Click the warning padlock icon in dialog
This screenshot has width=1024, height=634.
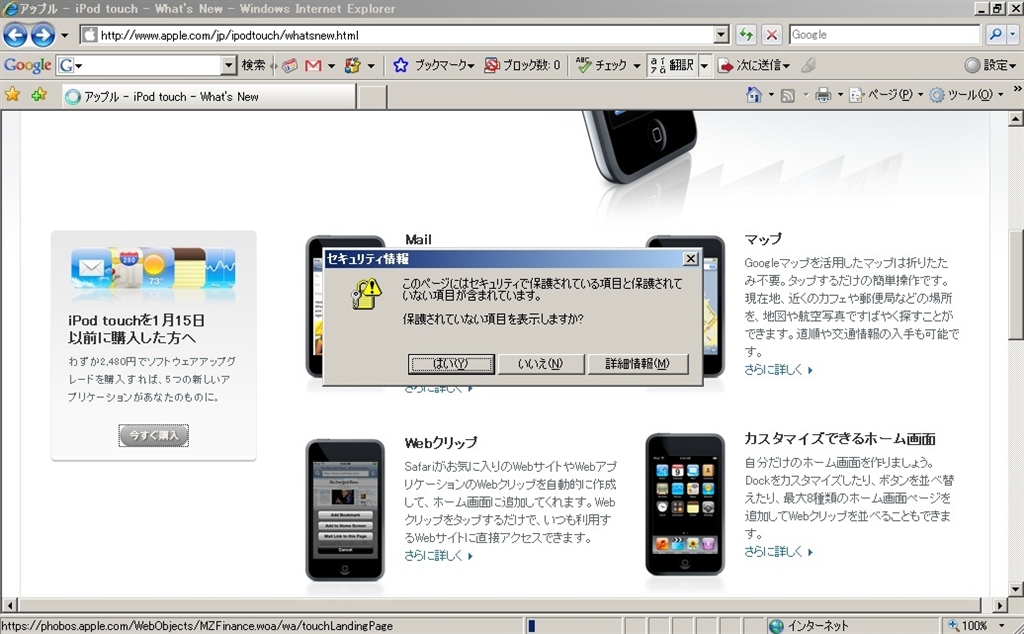point(366,293)
